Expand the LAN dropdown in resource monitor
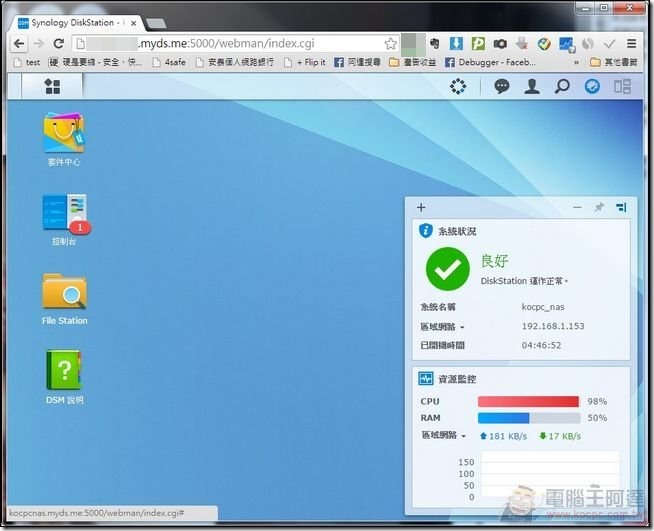Viewport: 654px width, 531px height. click(462, 436)
